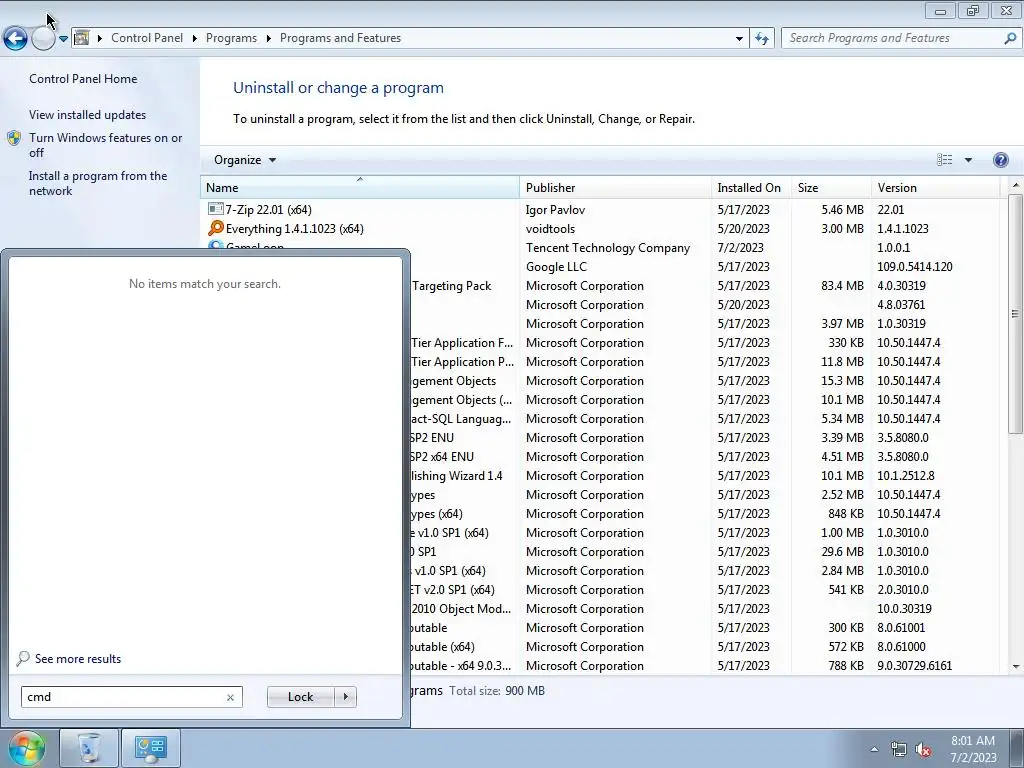Click installed date 5/20/2023 for voidtools
Image resolution: width=1024 pixels, height=768 pixels.
click(743, 229)
